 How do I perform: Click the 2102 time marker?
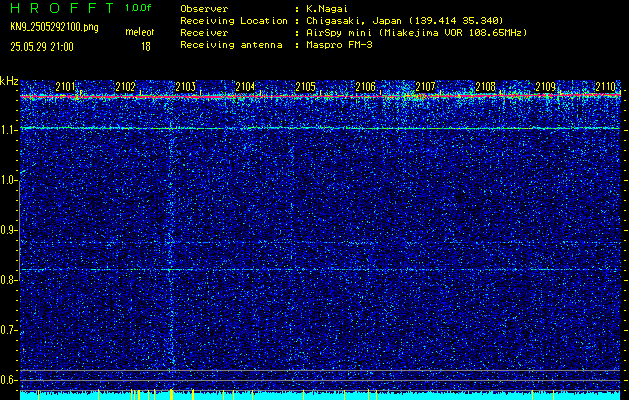pos(125,87)
